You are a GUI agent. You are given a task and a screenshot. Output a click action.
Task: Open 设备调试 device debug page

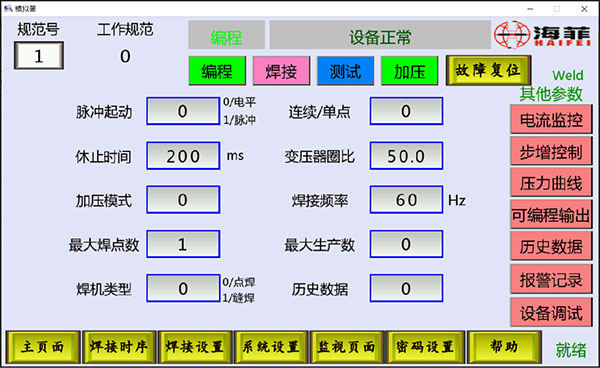click(x=551, y=313)
